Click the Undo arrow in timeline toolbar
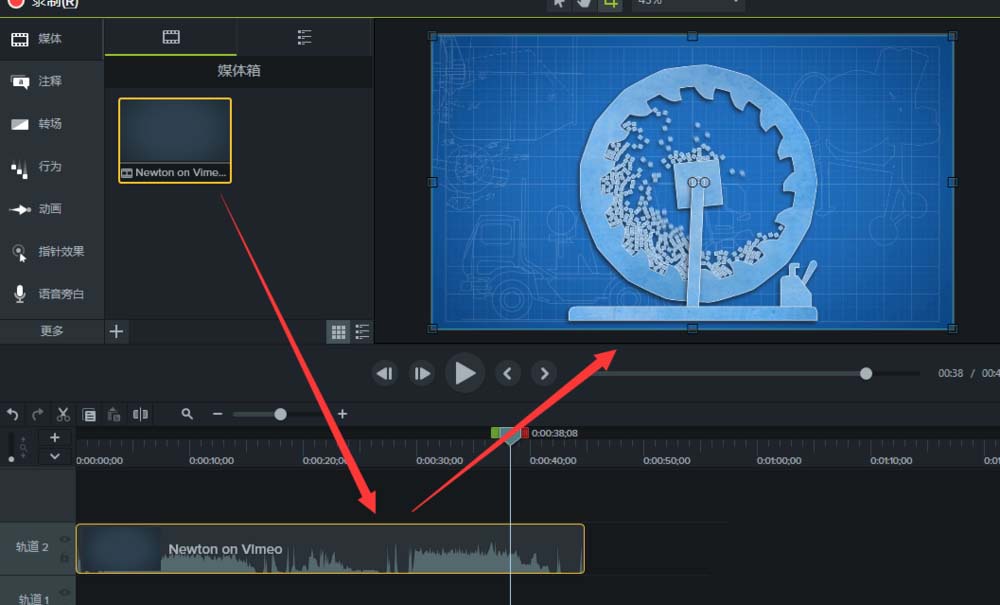Viewport: 1000px width, 605px height. (12, 414)
